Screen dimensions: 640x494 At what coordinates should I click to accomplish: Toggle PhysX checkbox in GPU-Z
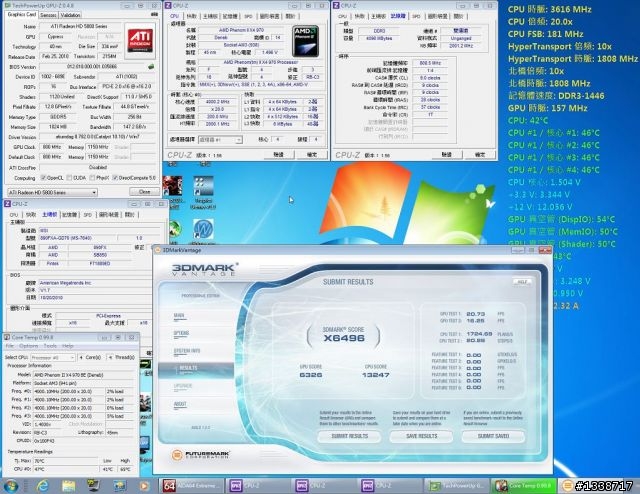click(x=92, y=178)
